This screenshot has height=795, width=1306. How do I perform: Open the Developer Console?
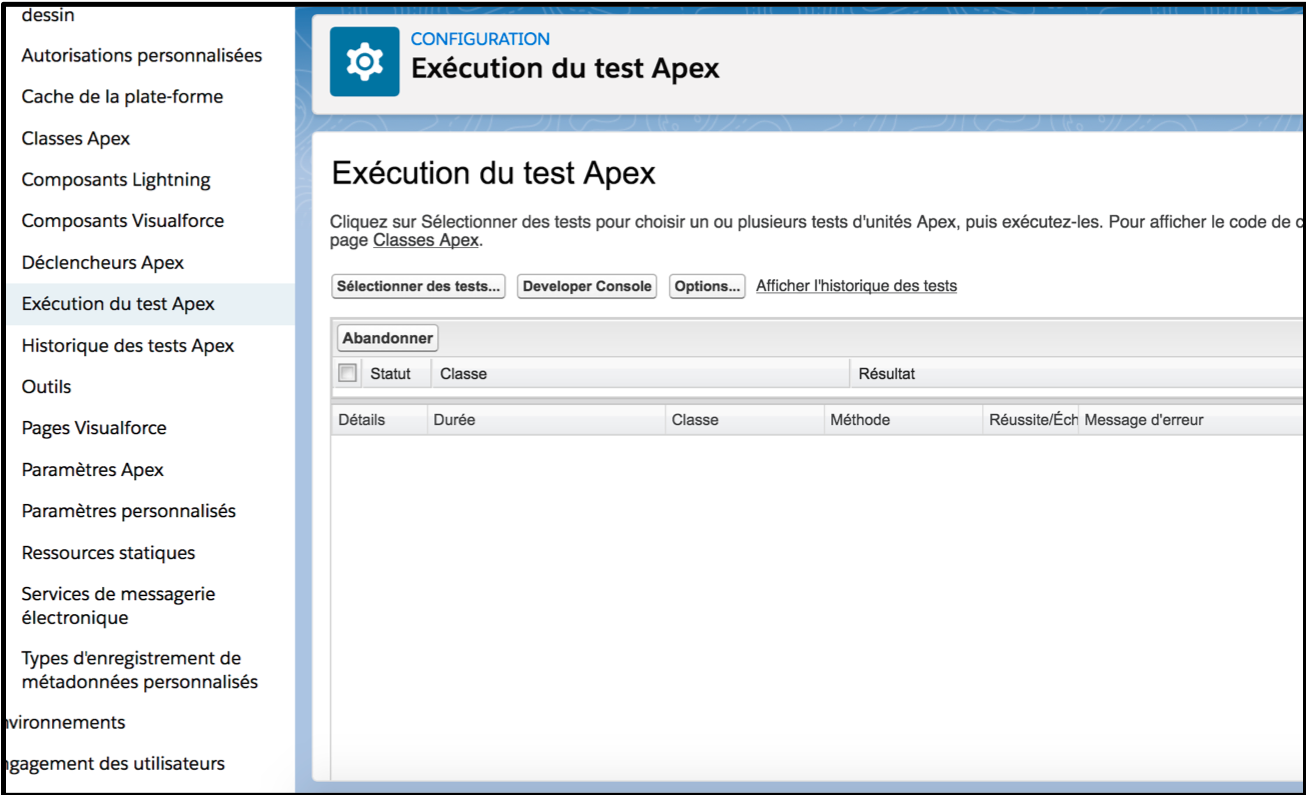click(587, 286)
